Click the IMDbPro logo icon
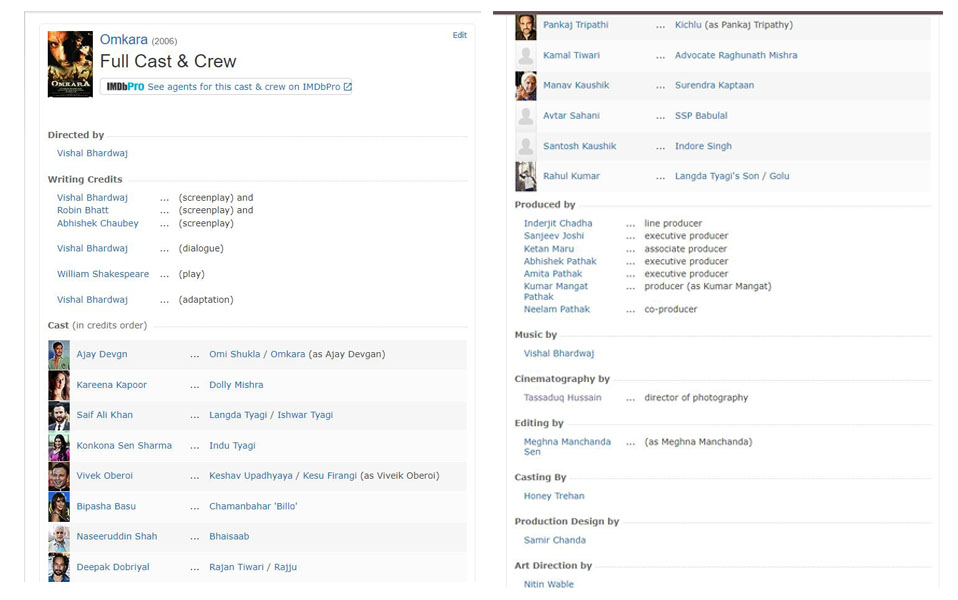Screen dimensions: 958x600 click(125, 87)
